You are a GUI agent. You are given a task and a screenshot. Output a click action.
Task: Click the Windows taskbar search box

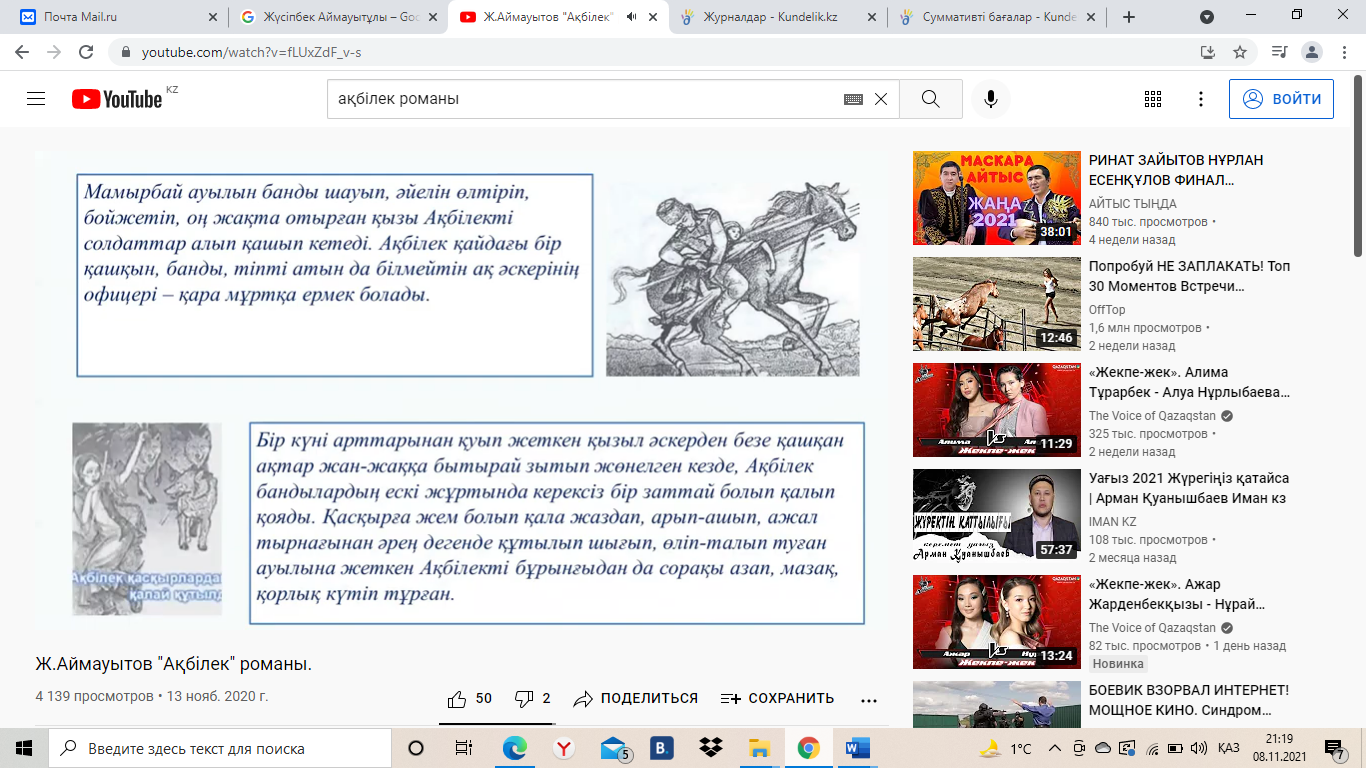point(220,748)
